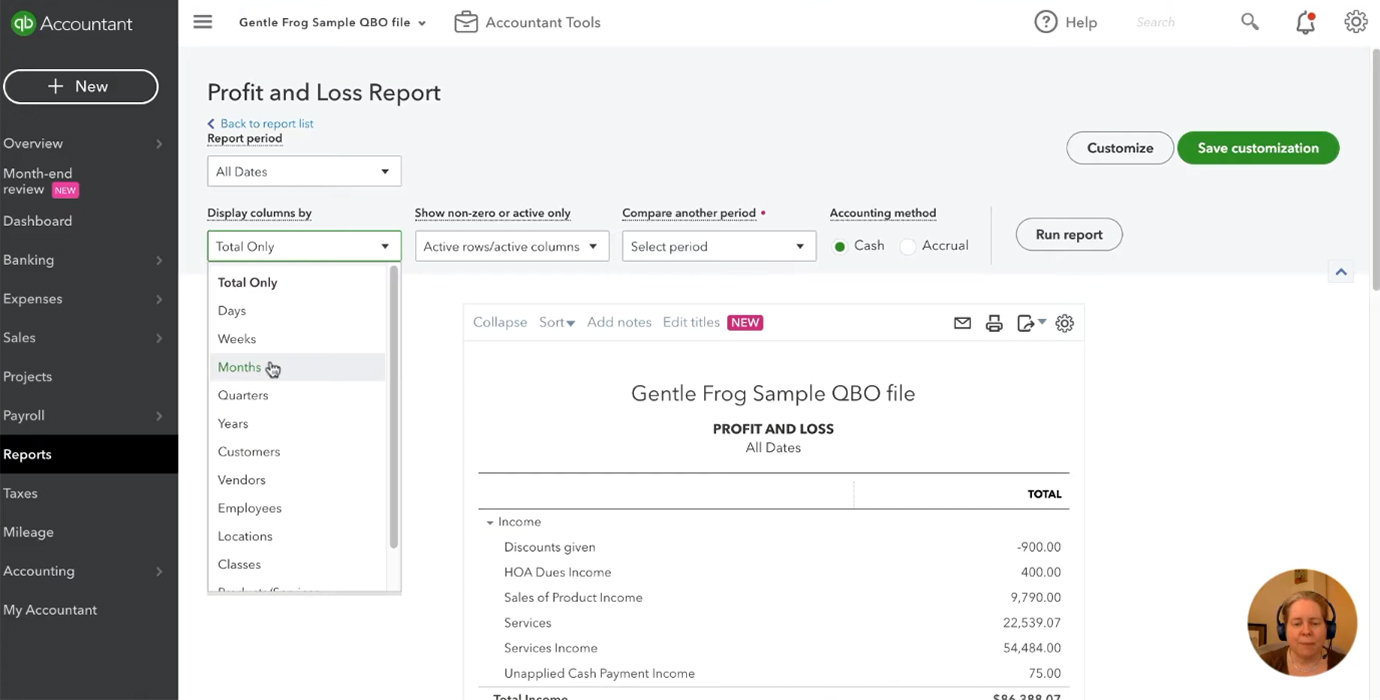The width and height of the screenshot is (1380, 700).
Task: Open the Compare another period dropdown
Action: point(719,246)
